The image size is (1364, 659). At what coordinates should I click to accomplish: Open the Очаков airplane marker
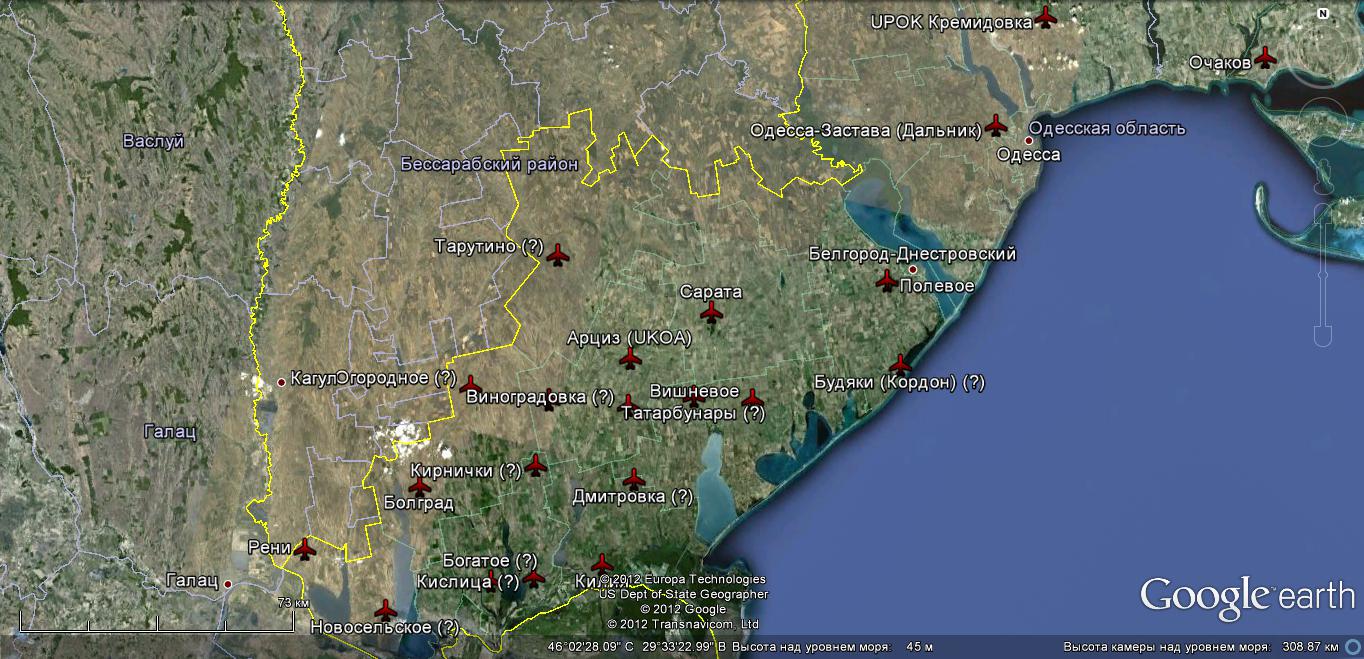1265,57
